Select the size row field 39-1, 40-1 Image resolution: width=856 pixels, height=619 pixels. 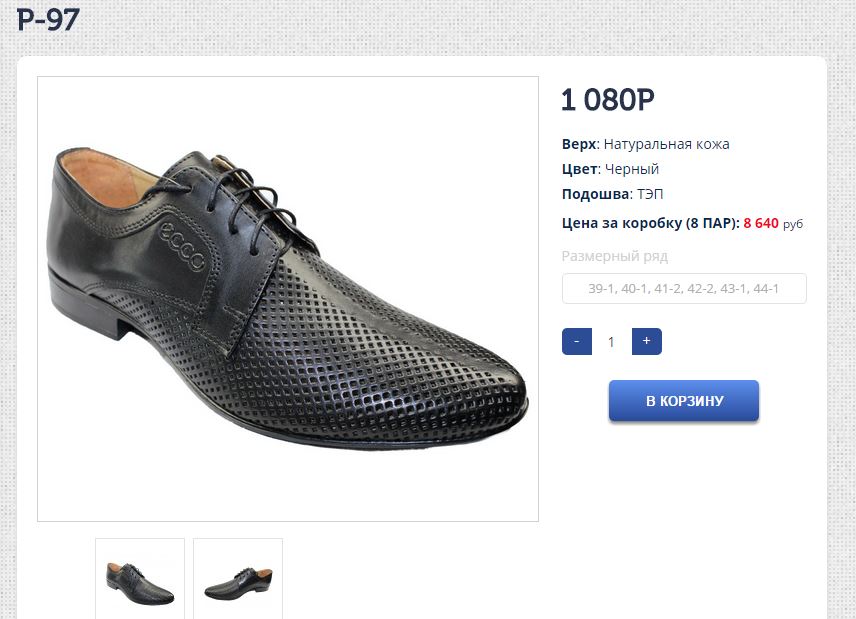[684, 289]
